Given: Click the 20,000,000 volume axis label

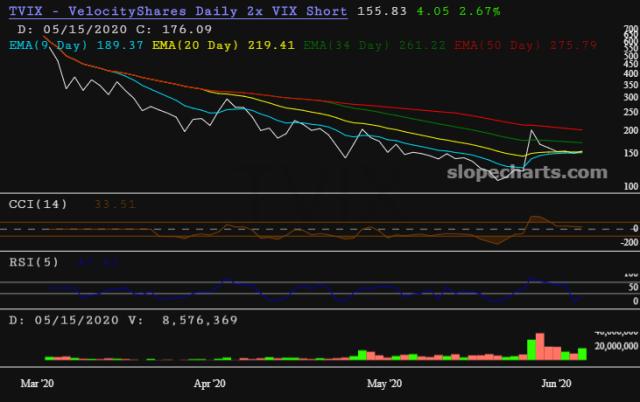Looking at the screenshot, I should point(616,346).
